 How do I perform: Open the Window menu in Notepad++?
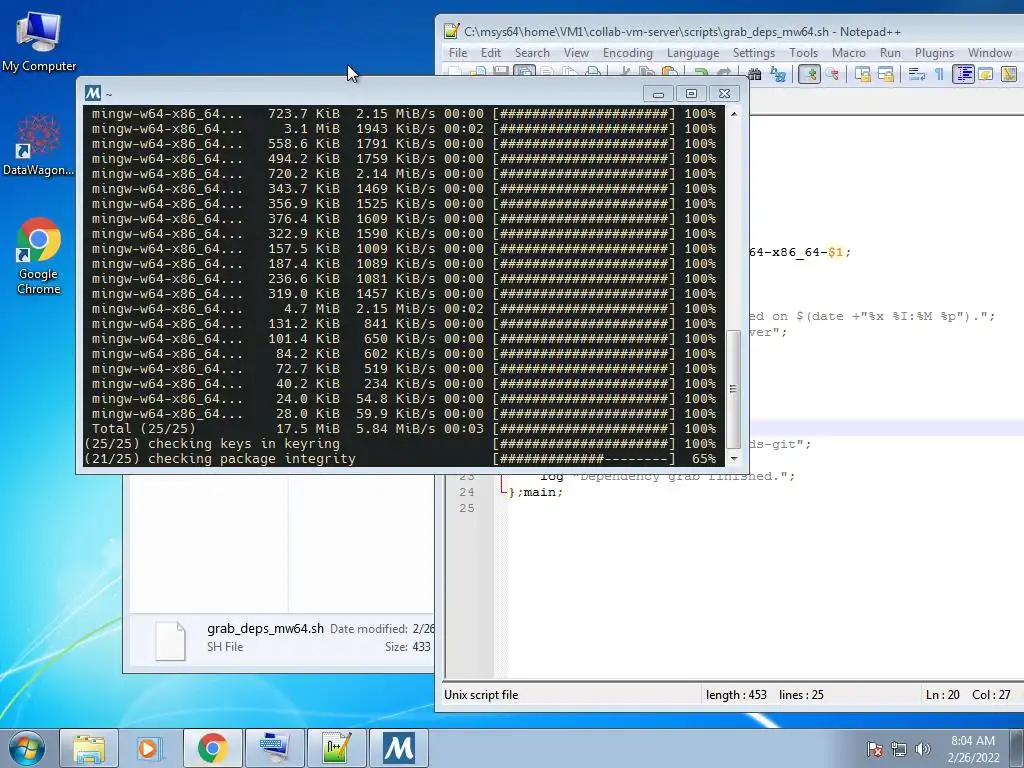(x=989, y=53)
